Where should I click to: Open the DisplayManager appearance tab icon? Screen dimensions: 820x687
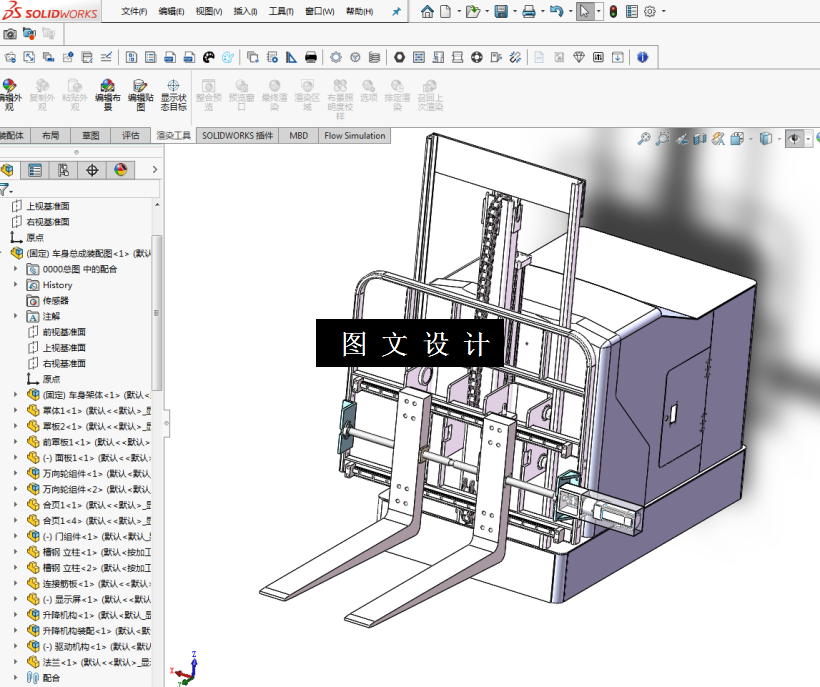(x=121, y=170)
